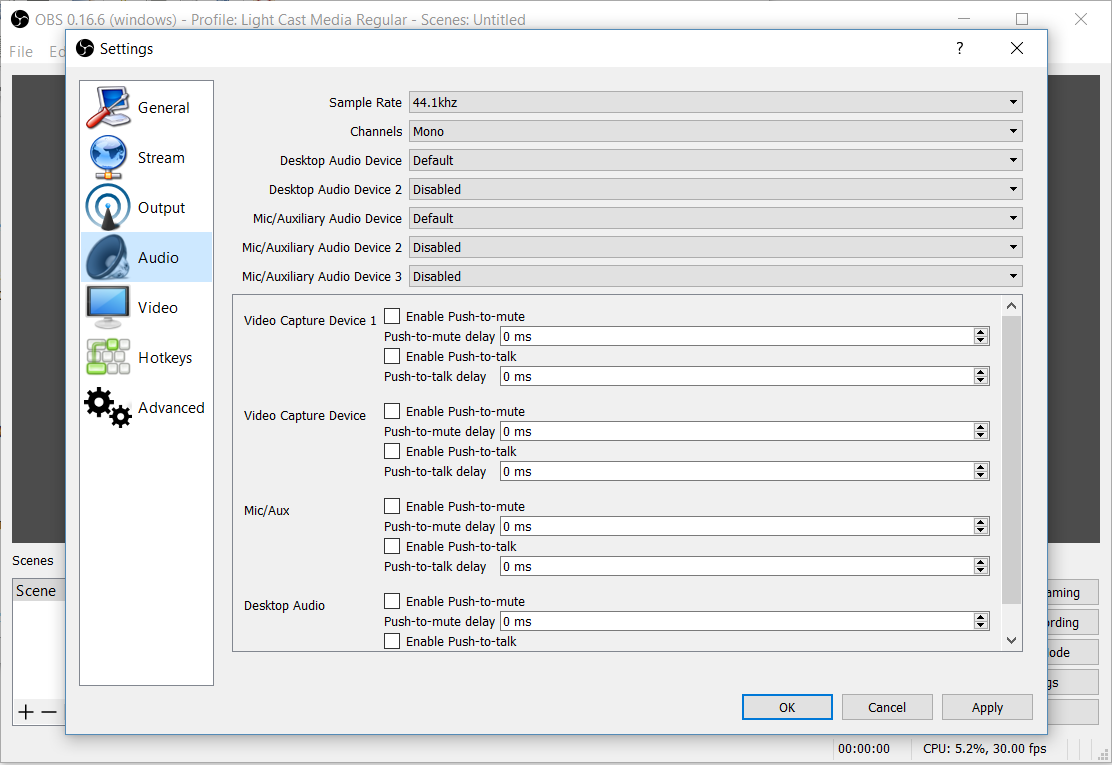Expand the Desktop Audio Device 2 dropdown
1112x765 pixels.
point(715,189)
